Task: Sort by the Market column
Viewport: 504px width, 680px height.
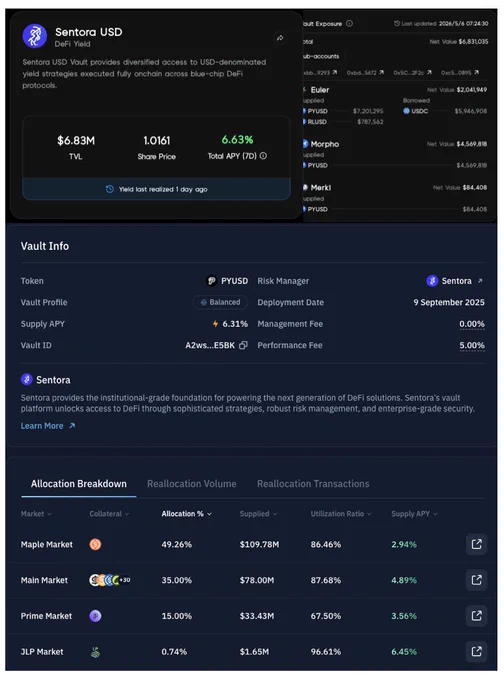Action: (36, 514)
